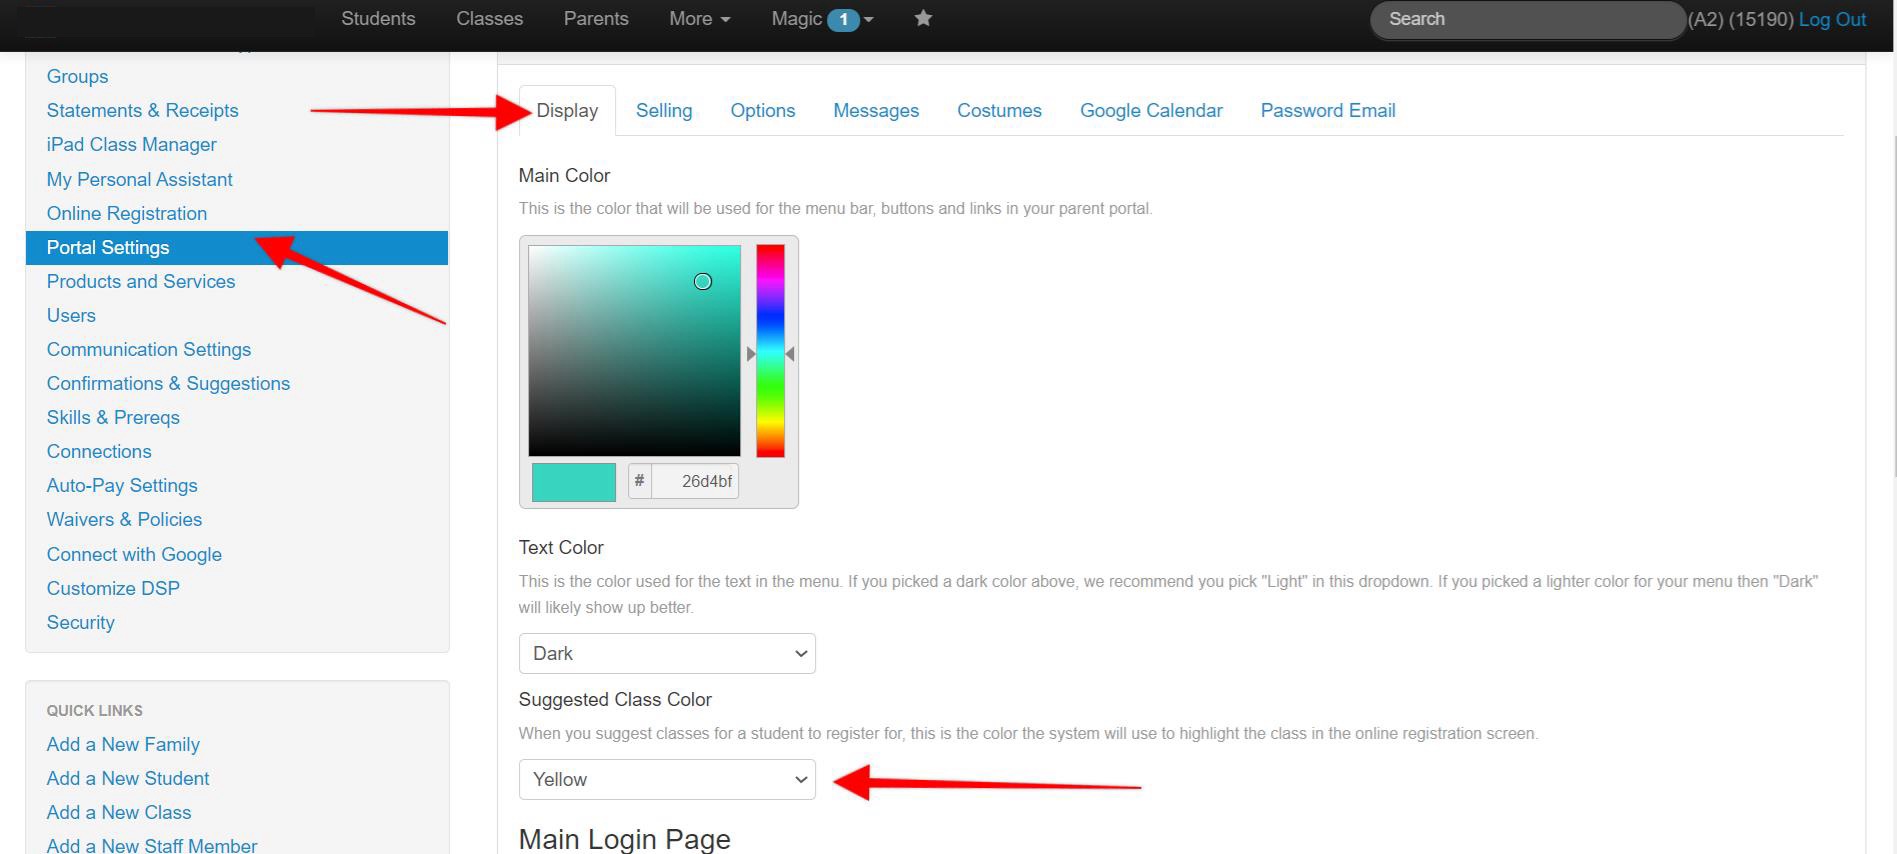The image size is (1897, 854).
Task: Click the right hue slider arrow
Action: pyautogui.click(x=790, y=354)
